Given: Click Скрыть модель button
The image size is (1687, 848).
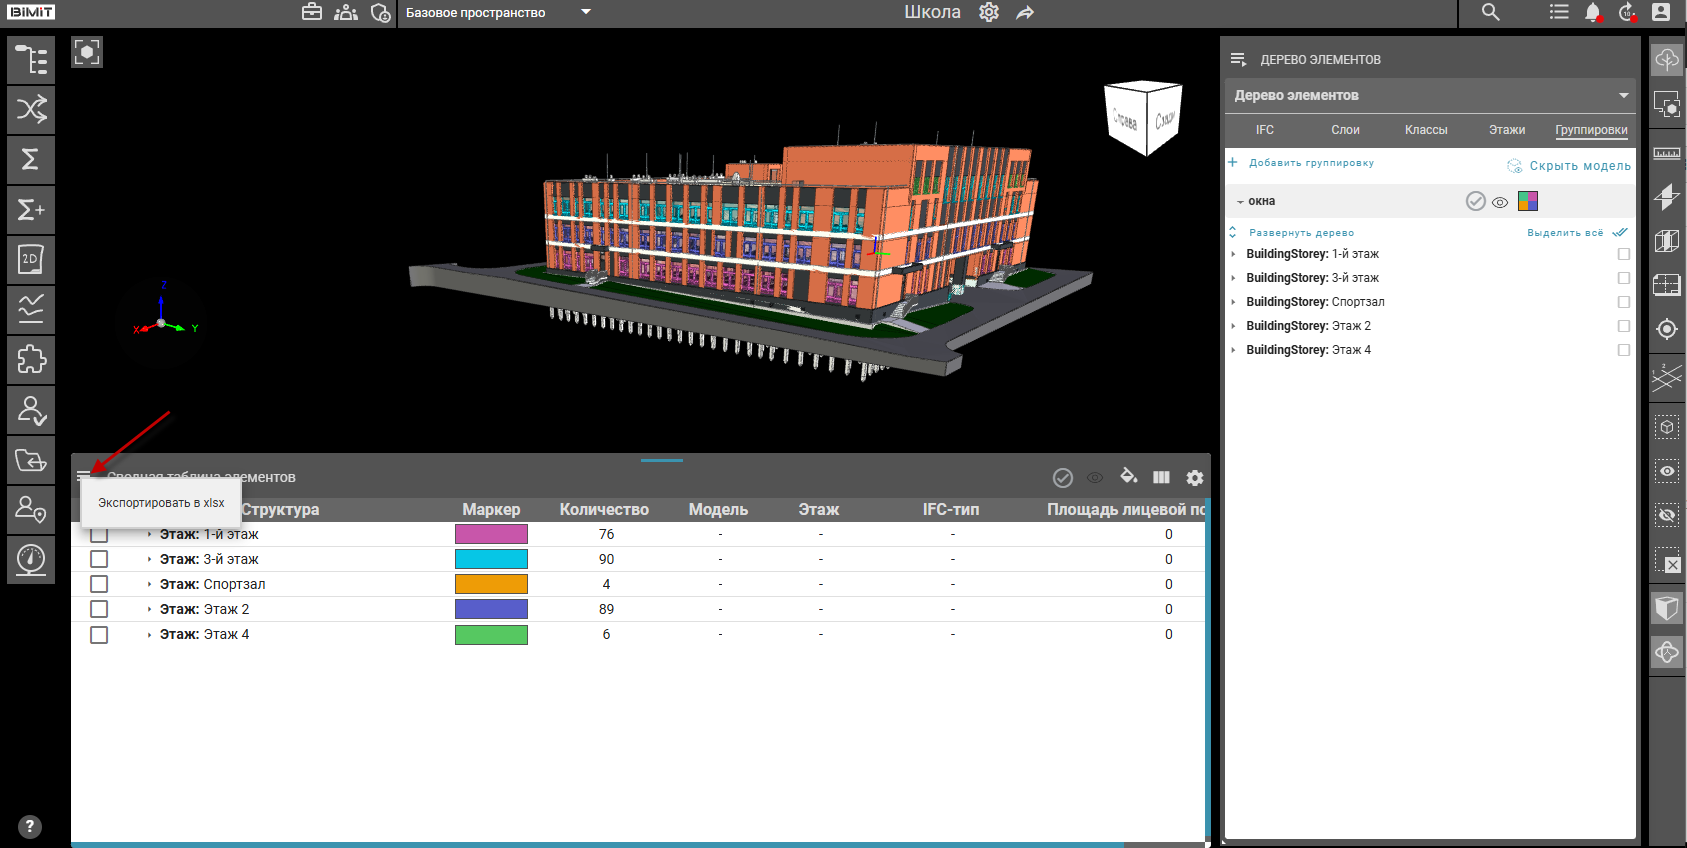Looking at the screenshot, I should 1579,166.
